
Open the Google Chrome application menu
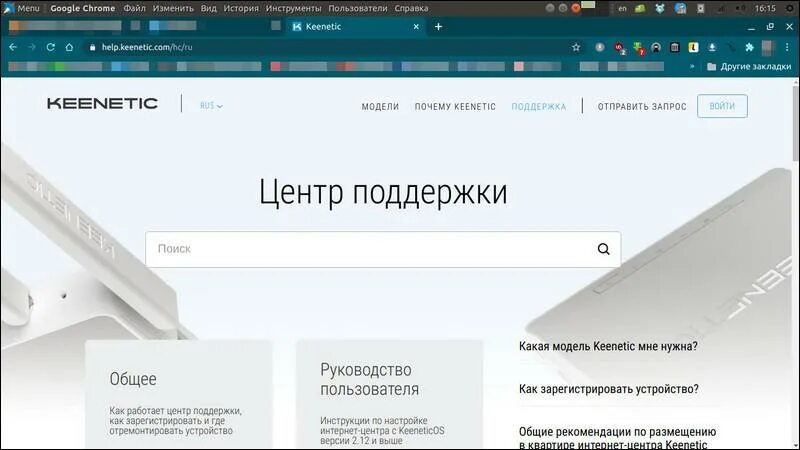[83, 8]
